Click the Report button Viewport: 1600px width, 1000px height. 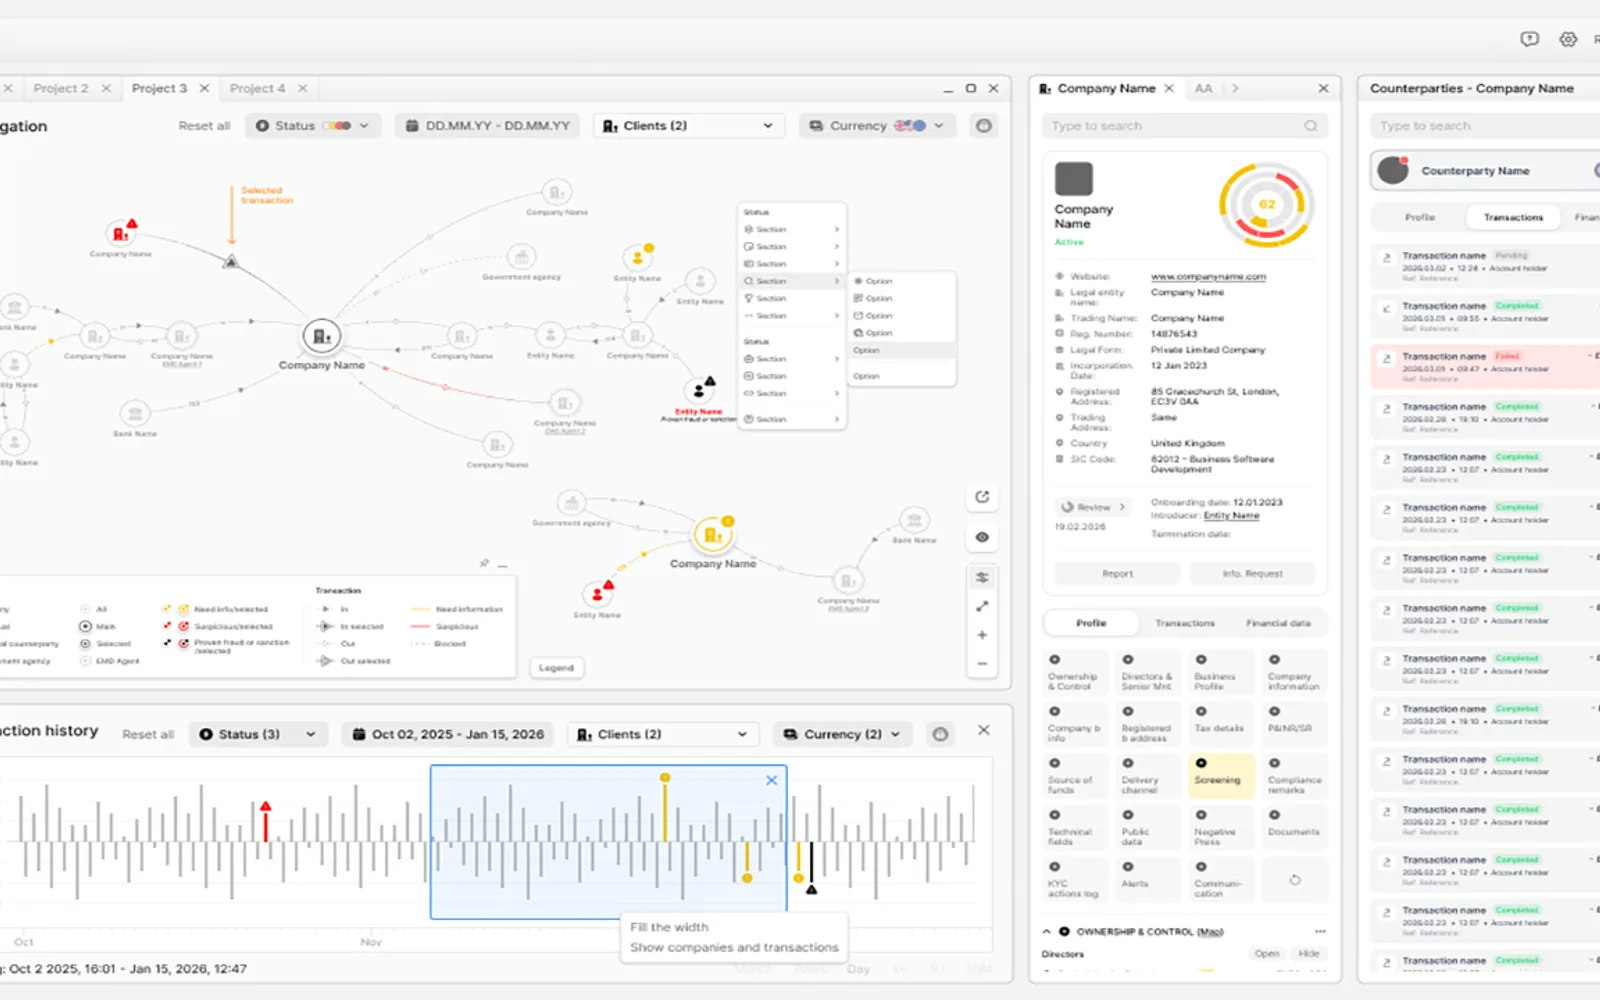pyautogui.click(x=1118, y=574)
